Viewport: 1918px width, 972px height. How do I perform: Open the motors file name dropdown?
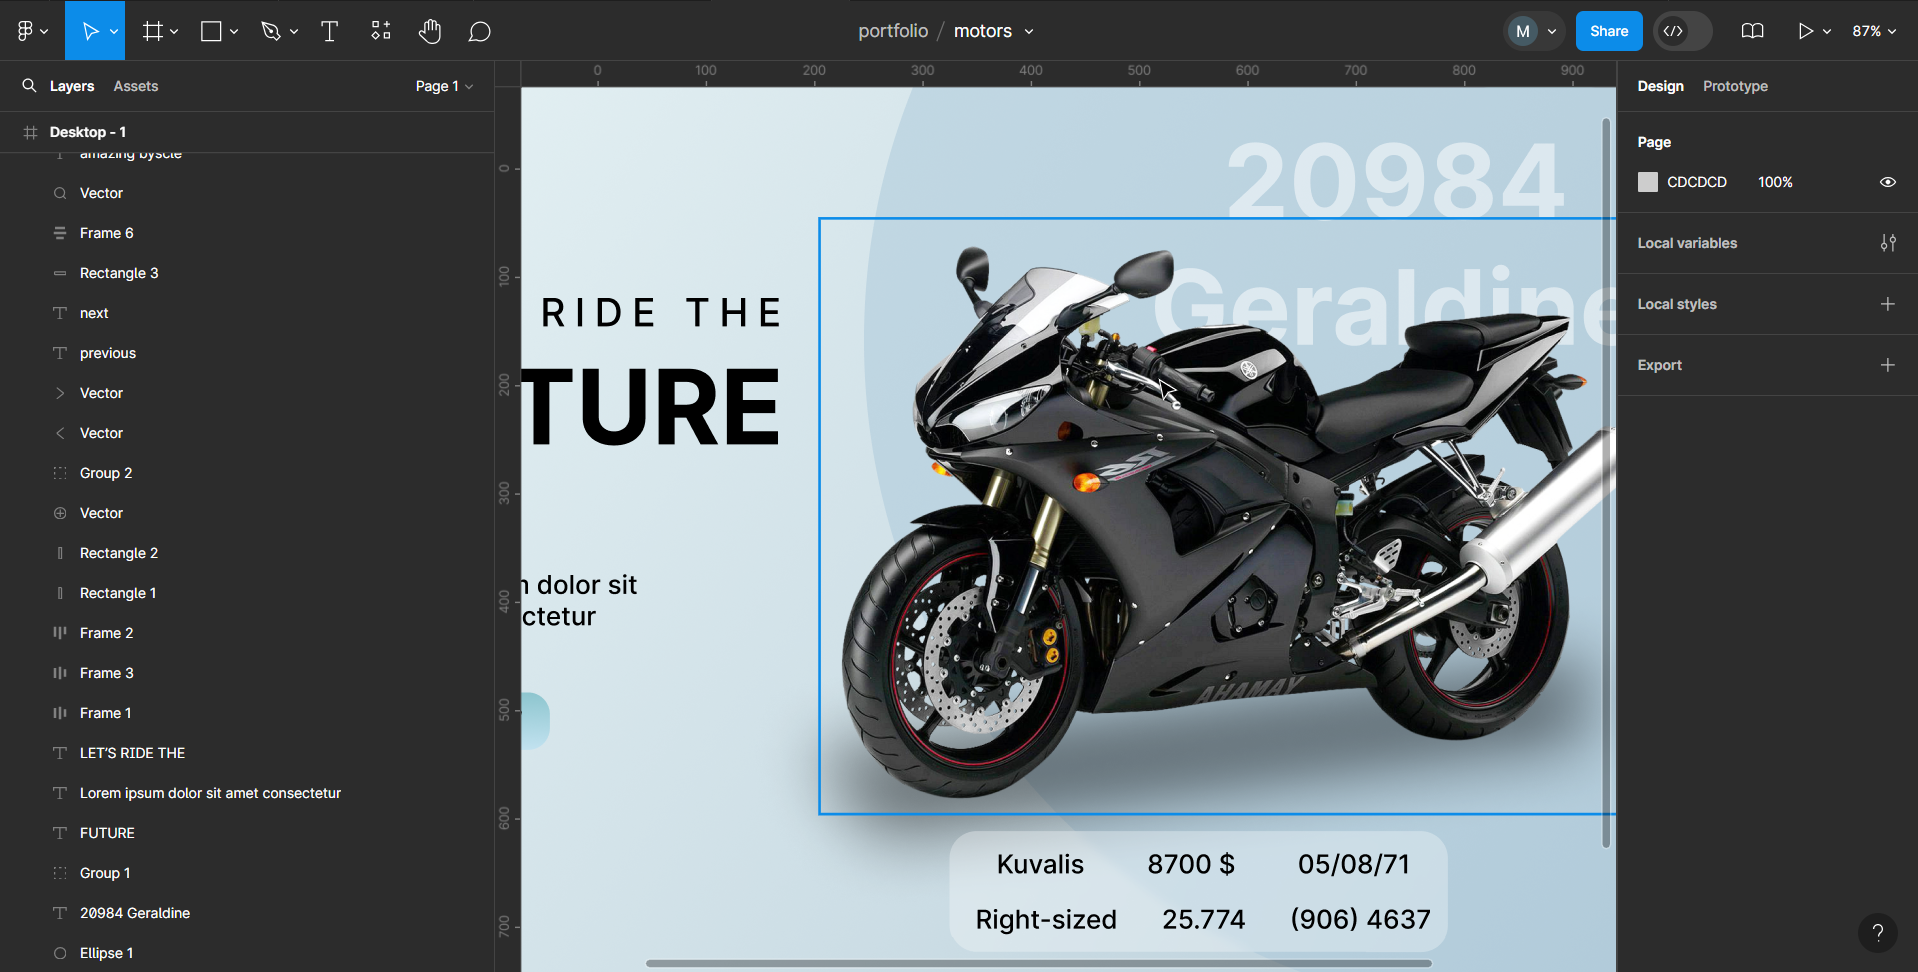click(993, 31)
